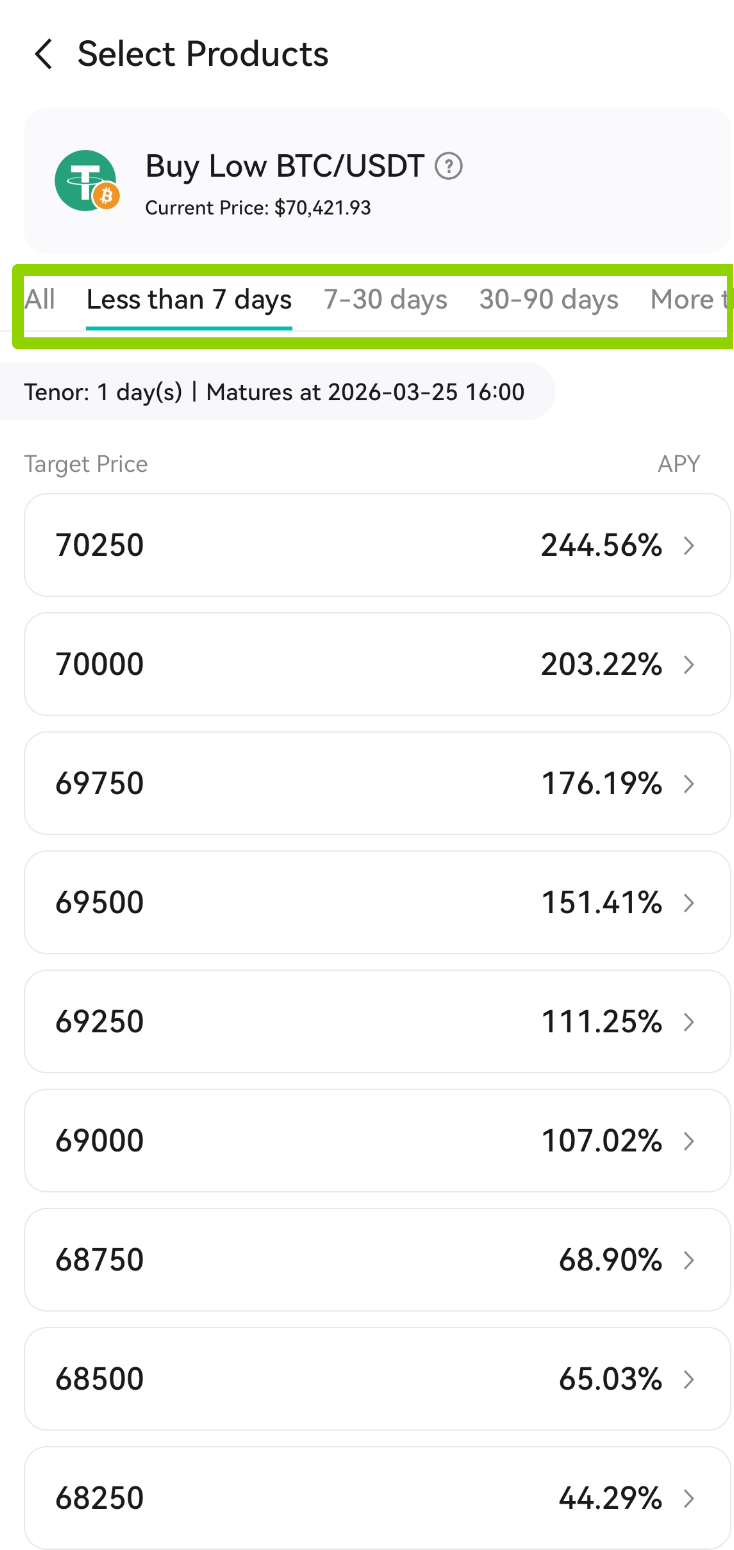734x1550 pixels.
Task: Tap chevron beside 176.19% APY
Action: [x=689, y=784]
